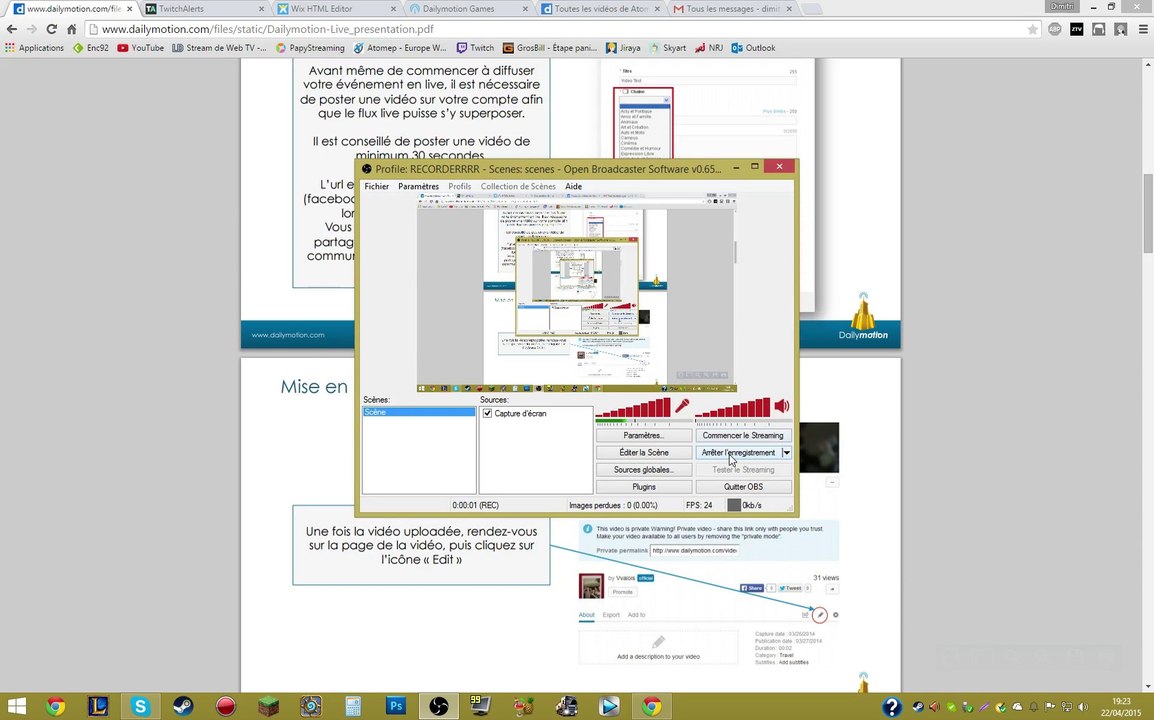Open Skype from the taskbar
Screen dimensions: 1154x720
[x=140, y=707]
